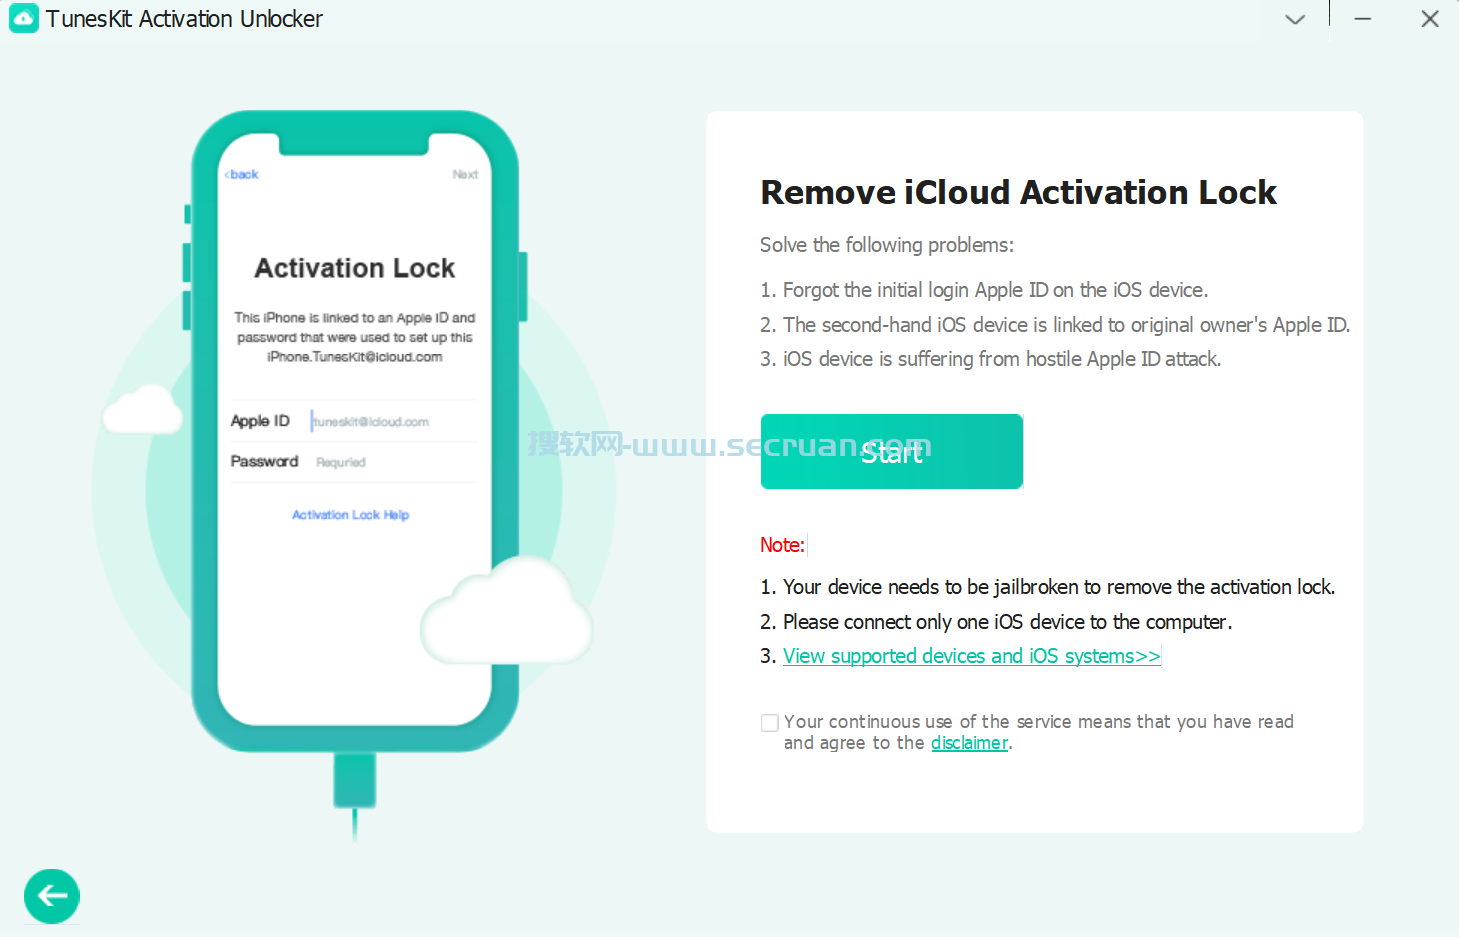The height and width of the screenshot is (937, 1459).
Task: Select text 'Please connect only one iOS device'
Action: click(934, 622)
